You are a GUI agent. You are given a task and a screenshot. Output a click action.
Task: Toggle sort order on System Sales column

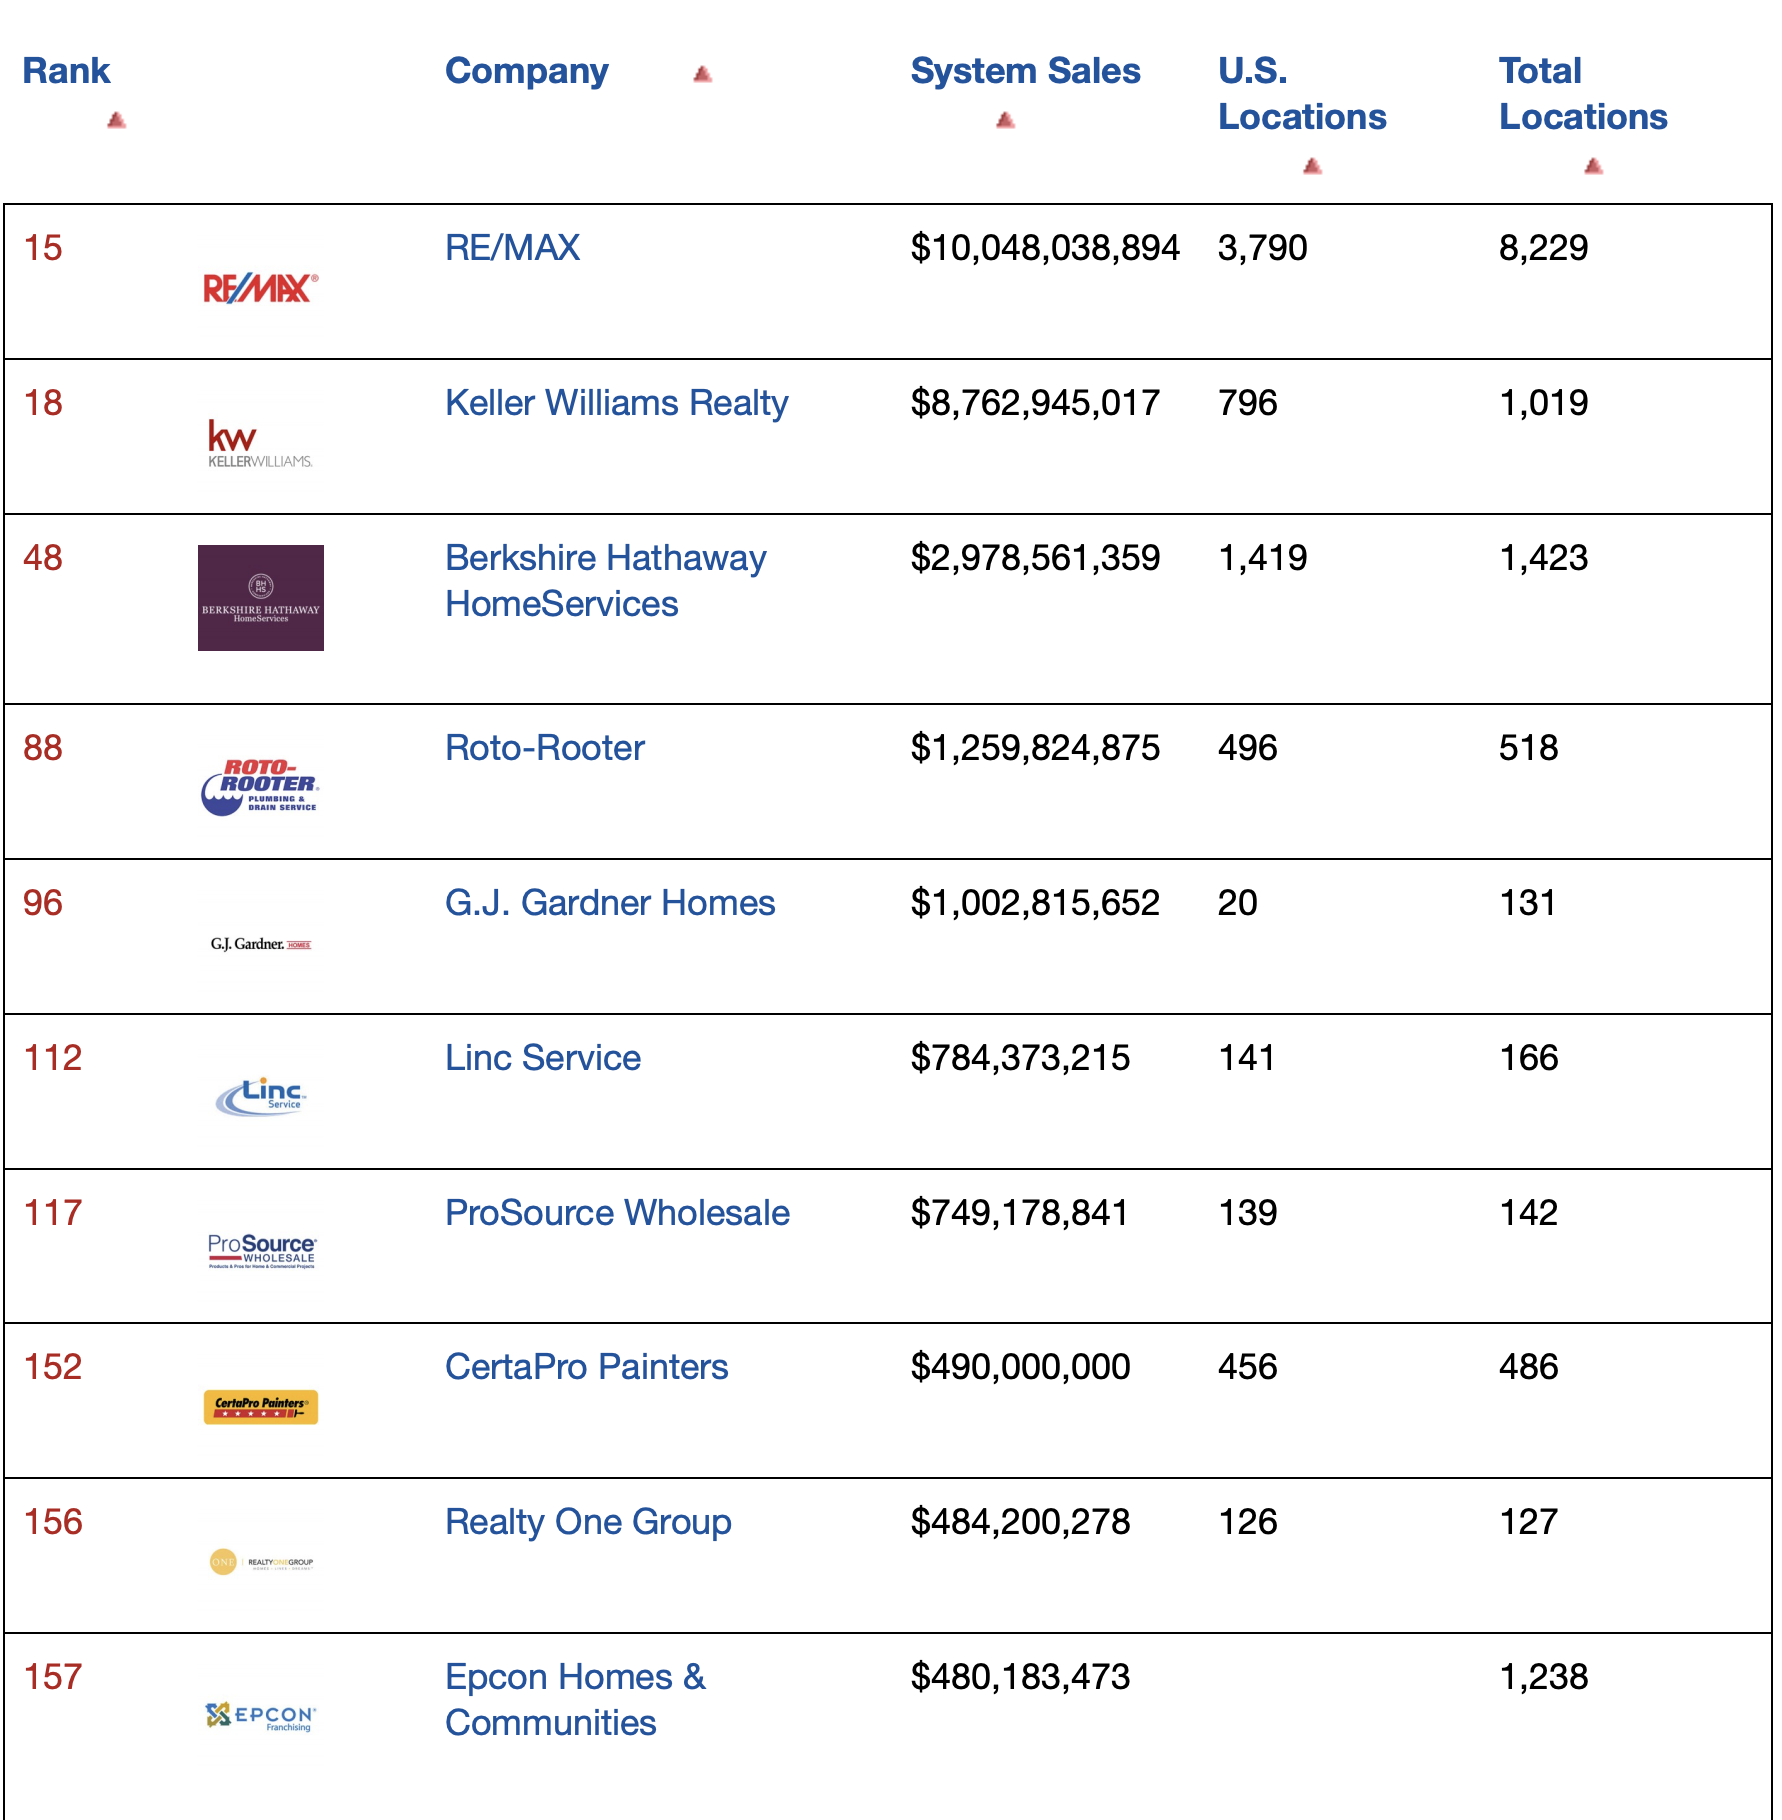(1007, 120)
